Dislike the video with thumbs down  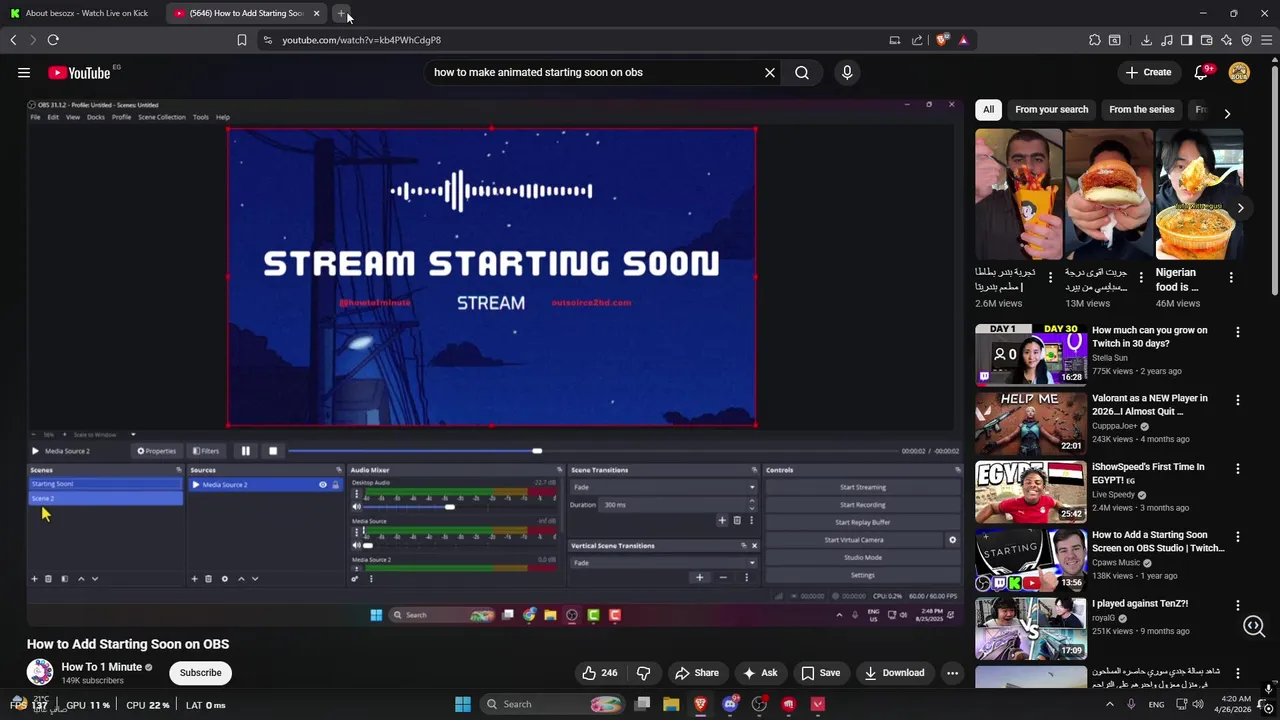click(x=643, y=673)
